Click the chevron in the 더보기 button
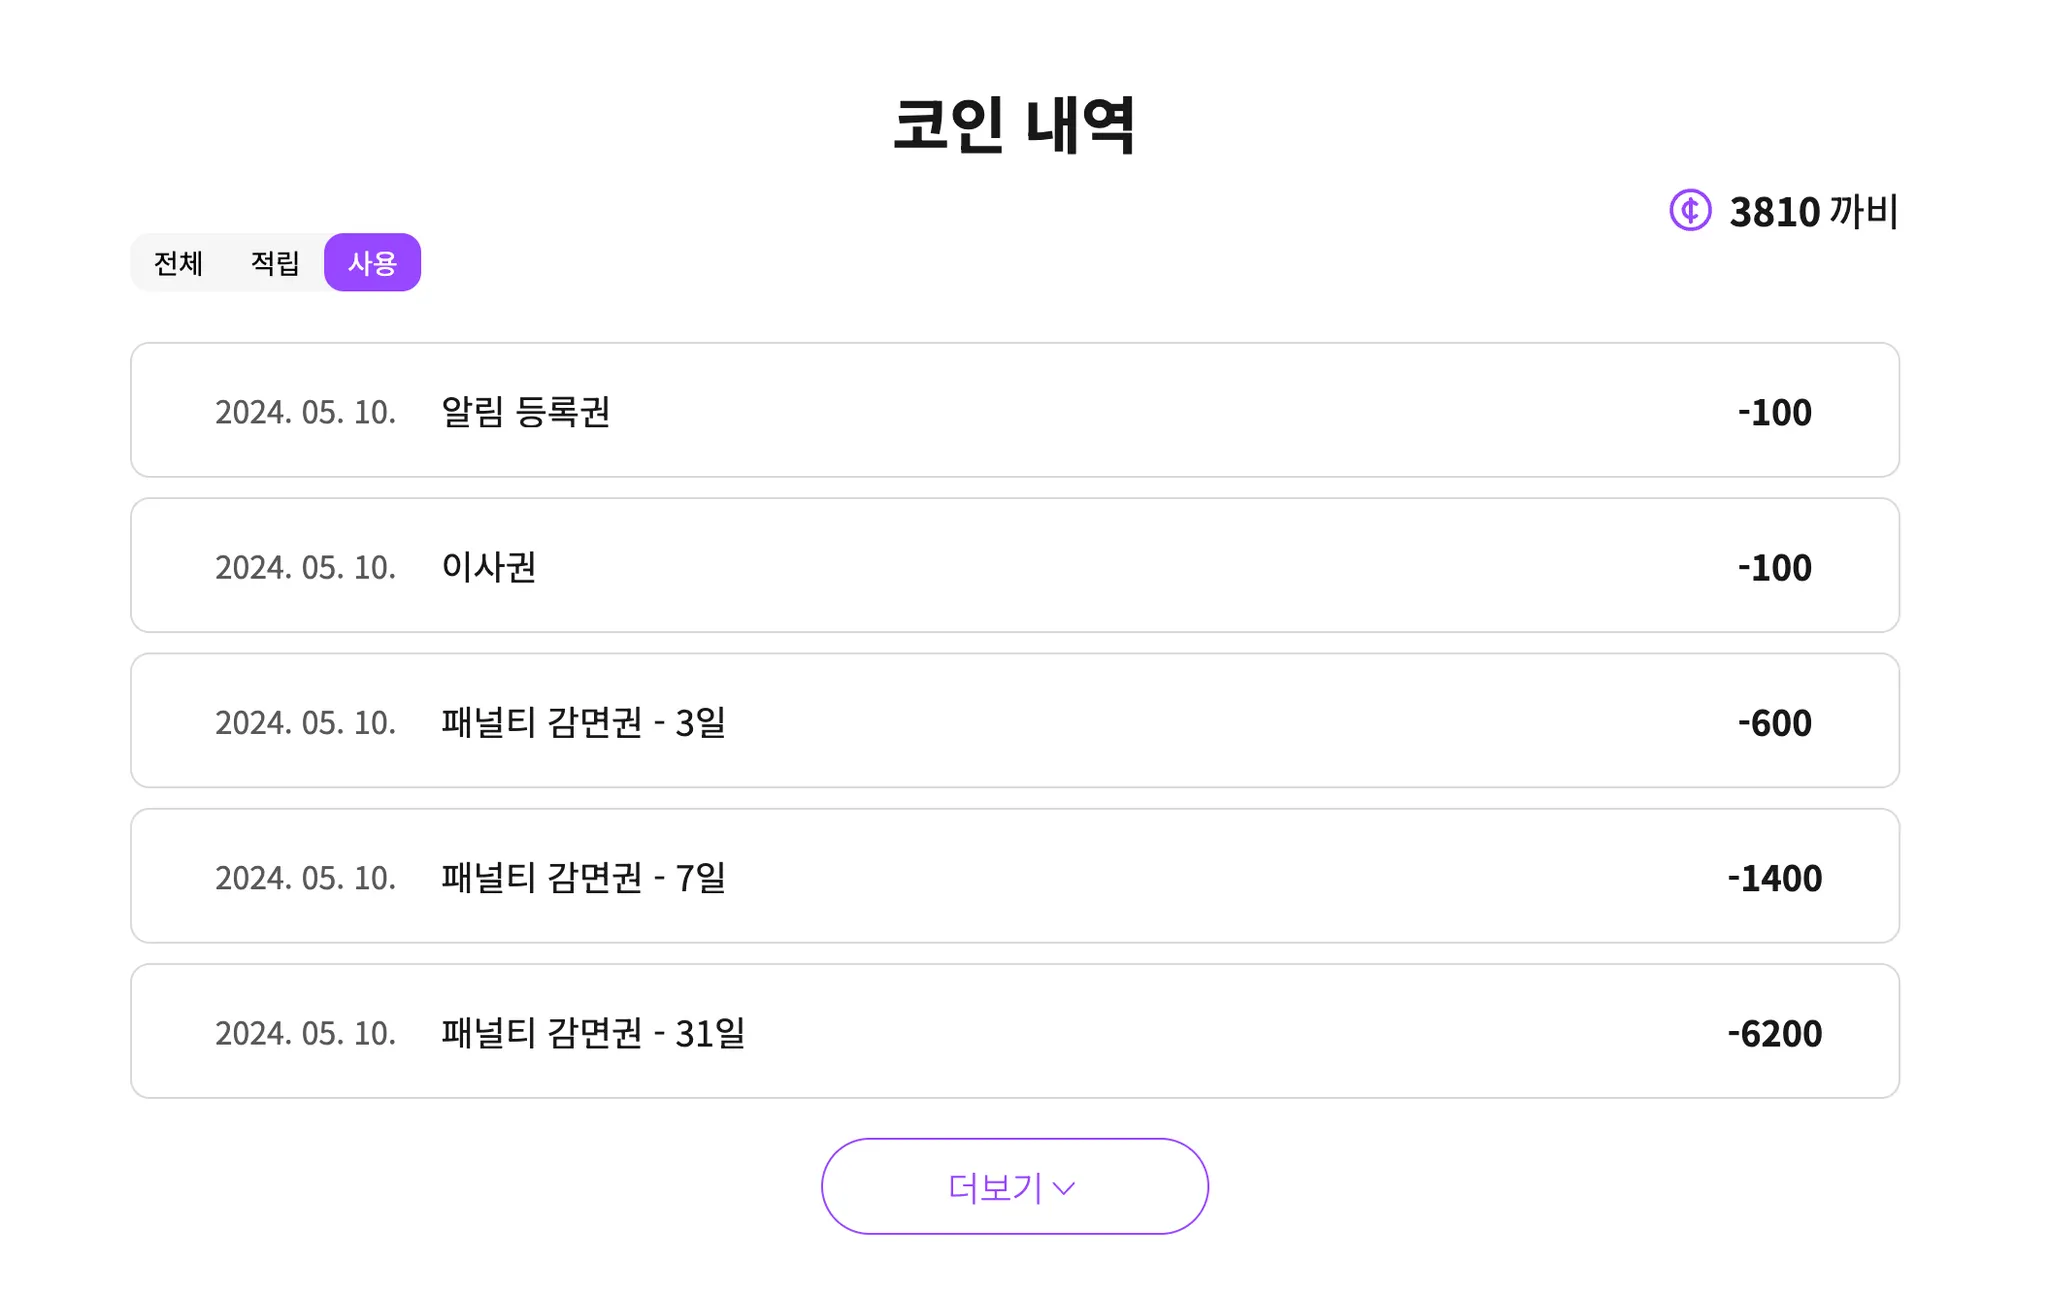Screen dimensions: 2048x1303 coord(1064,1188)
